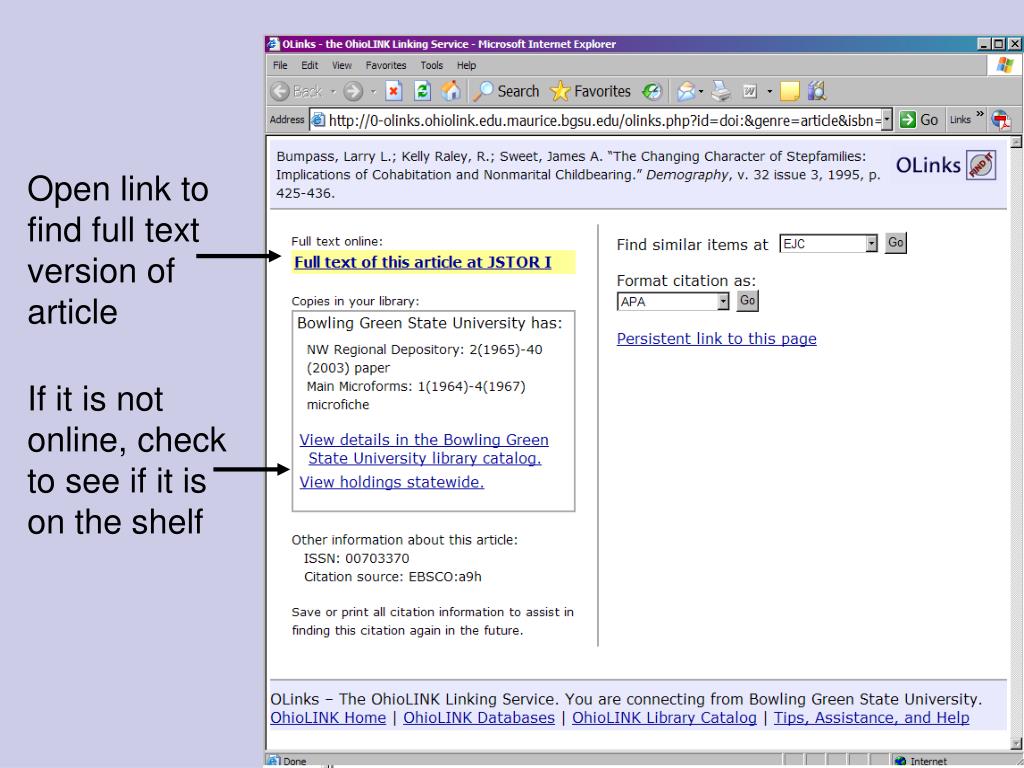Screen dimensions: 1024x768
Task: Click the green Go button beside address bar
Action: (x=918, y=120)
